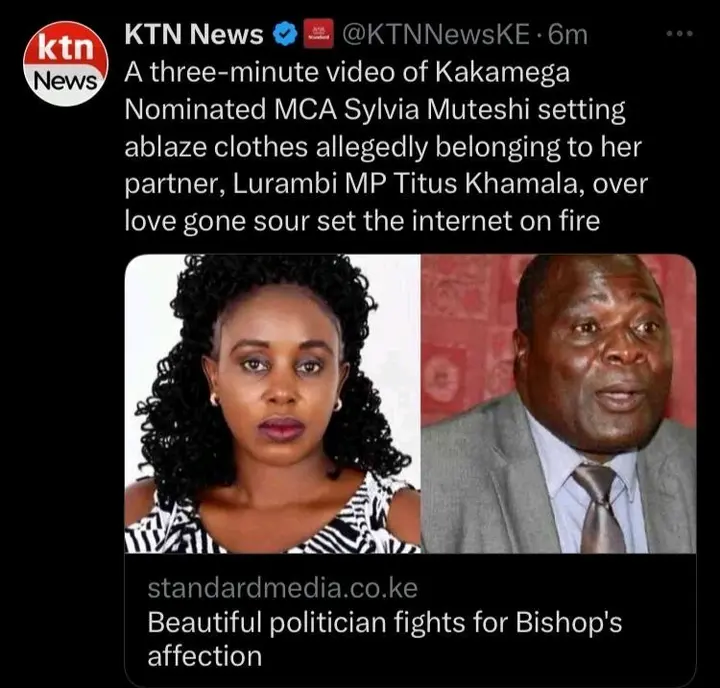Click the man's grey striped tie in the photo
This screenshot has height=688, width=720.
(x=597, y=508)
